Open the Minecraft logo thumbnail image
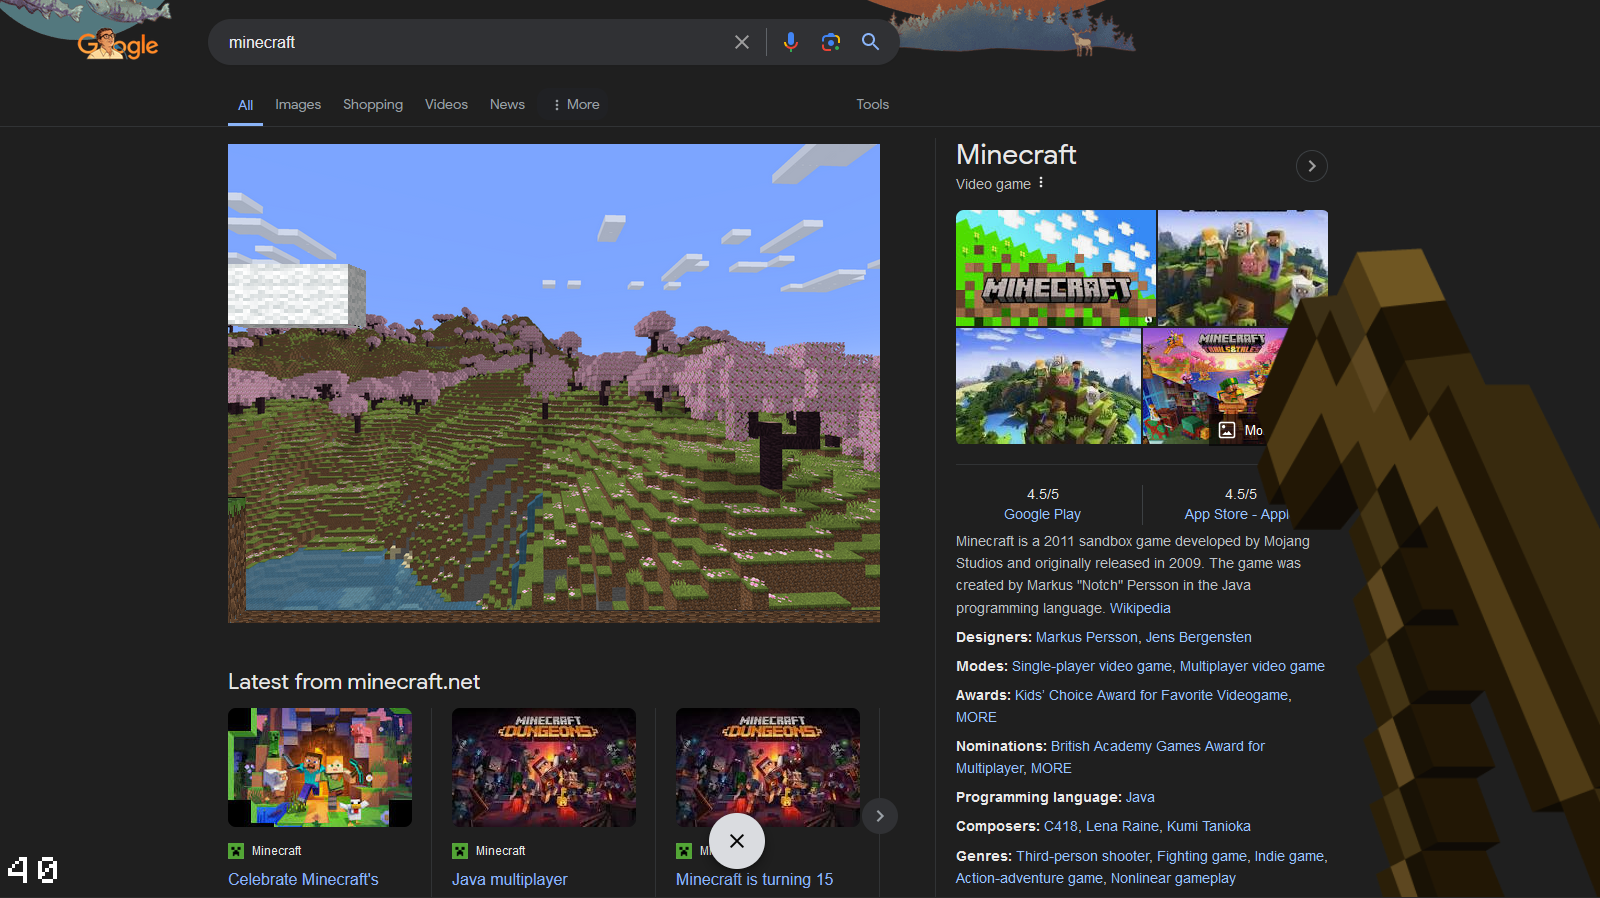Screen dimensions: 1600x898 pyautogui.click(x=1055, y=267)
